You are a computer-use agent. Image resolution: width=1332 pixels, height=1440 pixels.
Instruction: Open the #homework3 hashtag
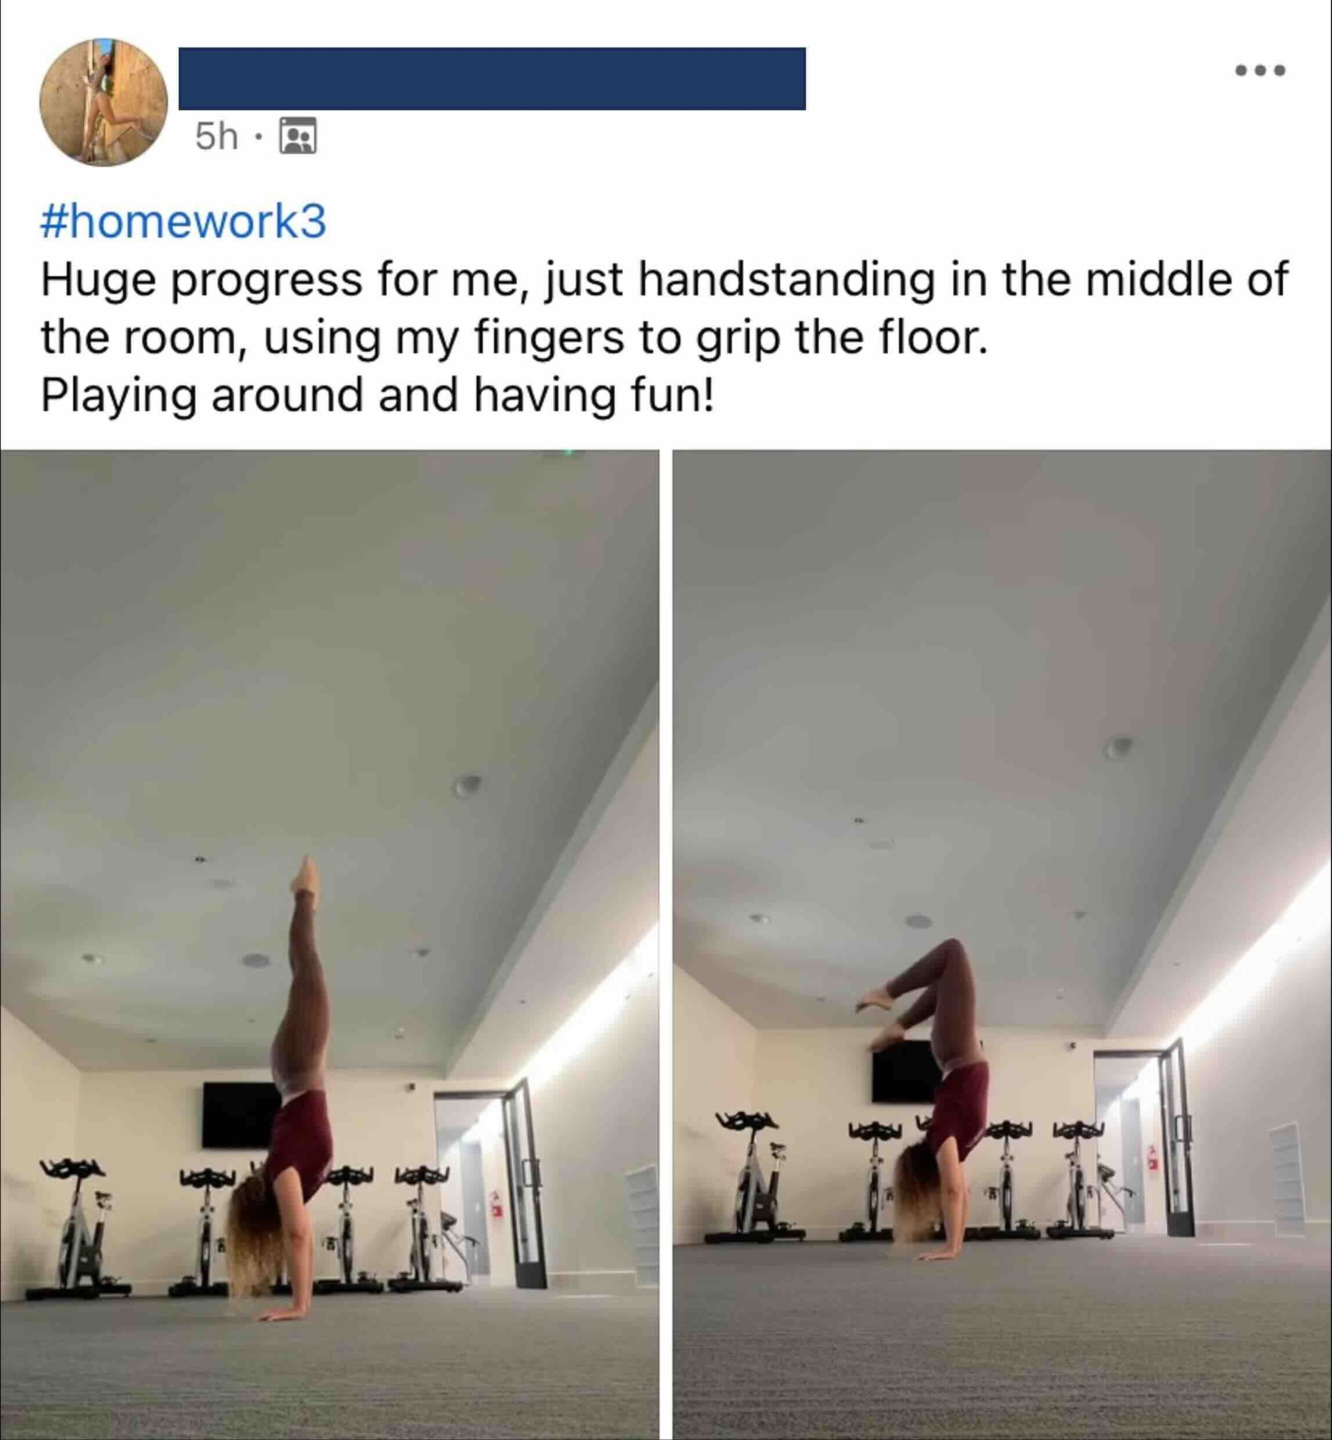click(x=183, y=221)
